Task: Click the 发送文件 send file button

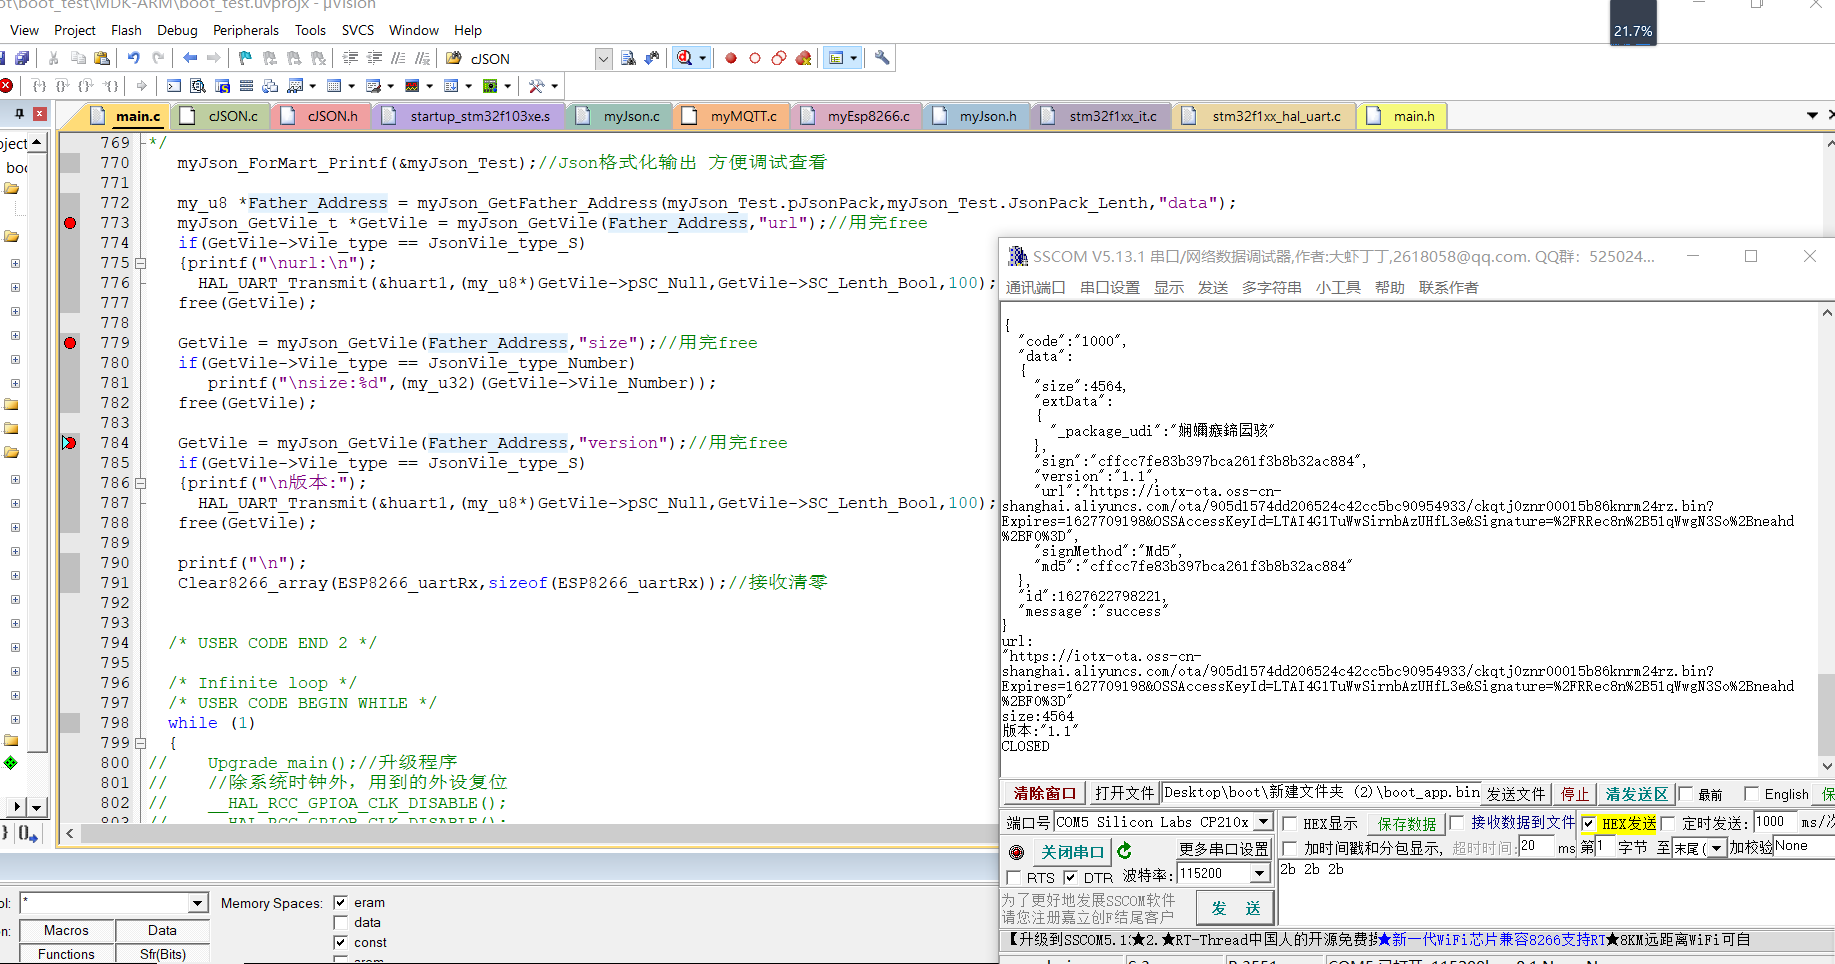Action: point(1516,794)
